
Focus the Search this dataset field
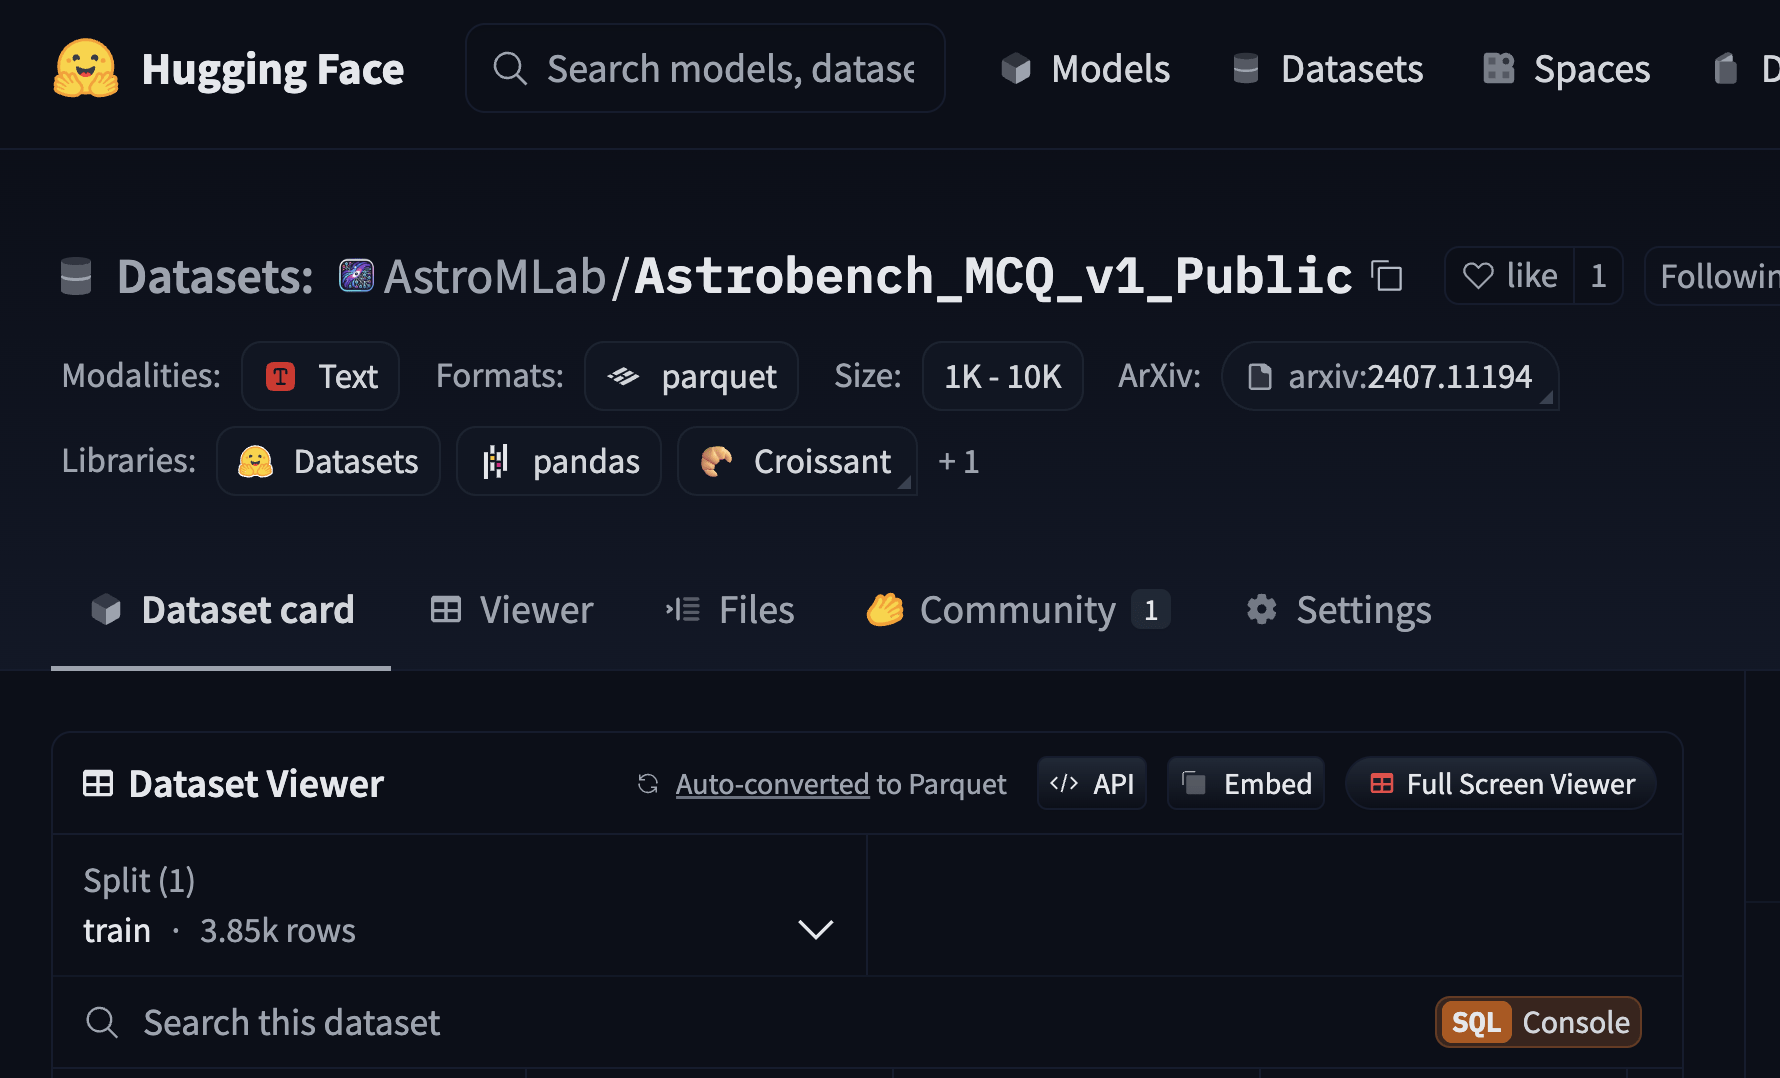(740, 1022)
